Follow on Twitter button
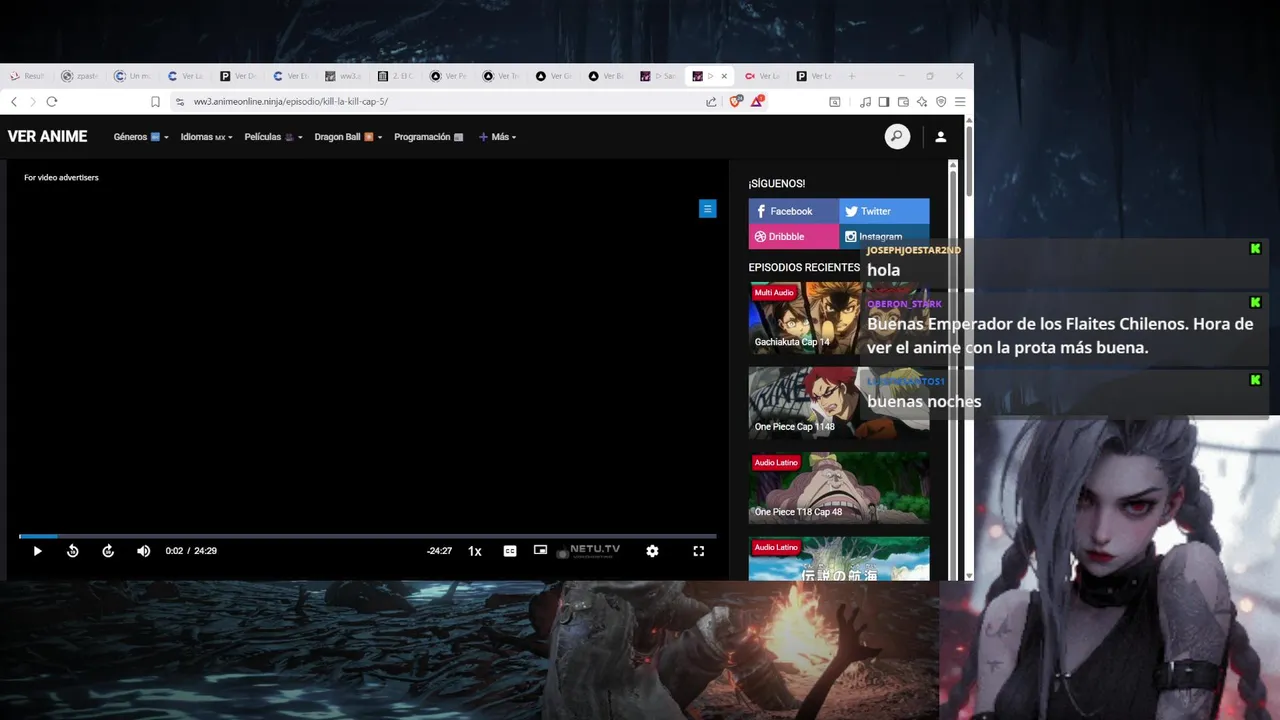The height and width of the screenshot is (720, 1280). (x=884, y=211)
